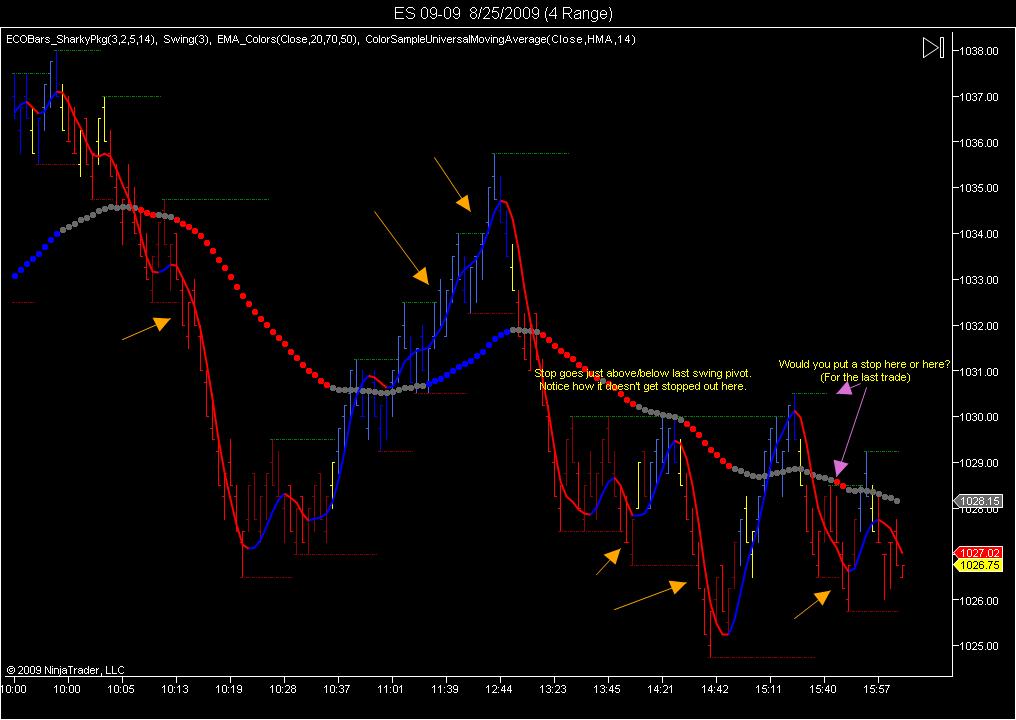1016x720 pixels.
Task: Click the 1033.00 price axis label
Action: point(978,281)
